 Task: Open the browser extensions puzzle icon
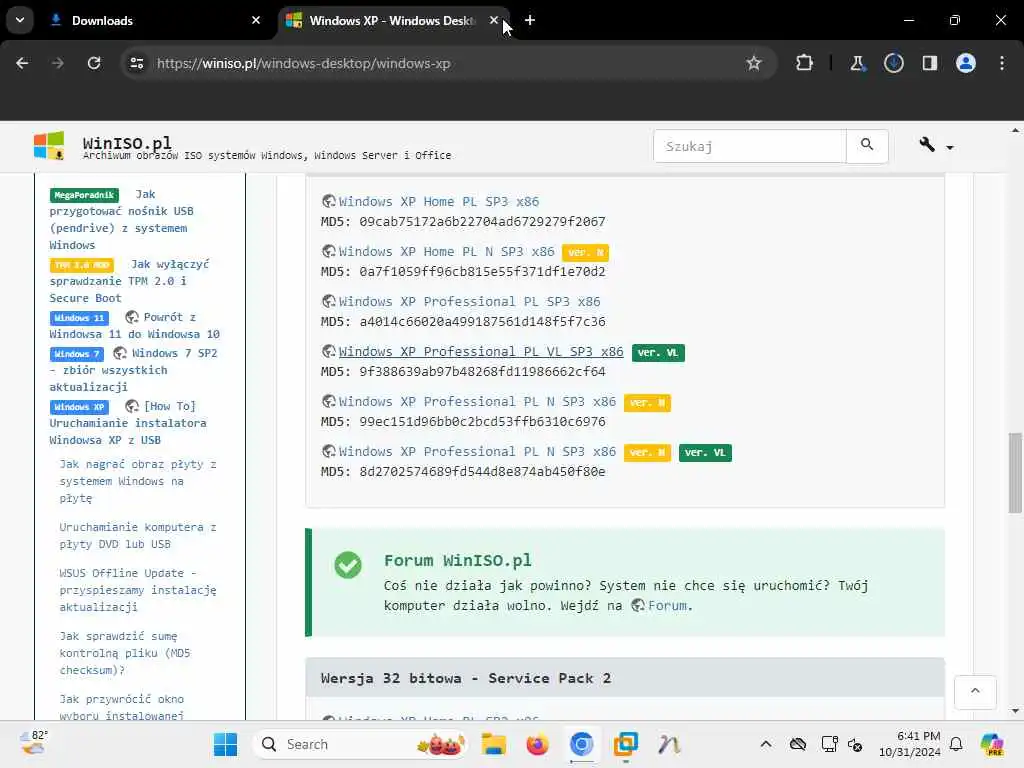805,63
